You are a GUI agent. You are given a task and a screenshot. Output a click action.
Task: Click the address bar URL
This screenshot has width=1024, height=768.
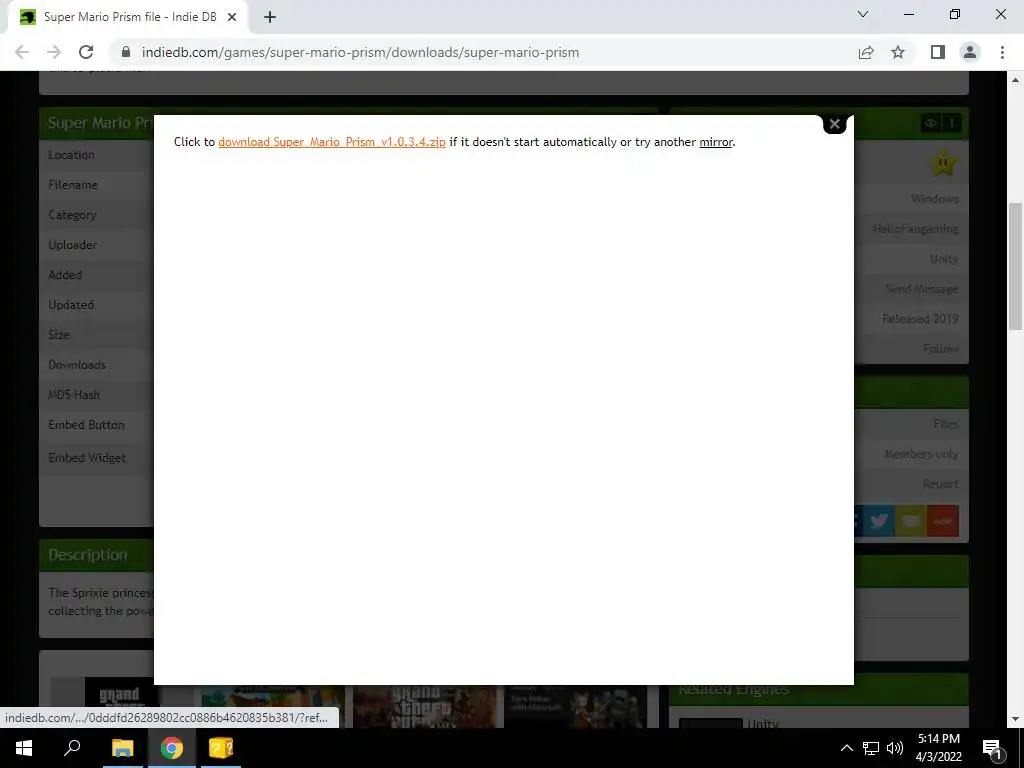pyautogui.click(x=360, y=52)
